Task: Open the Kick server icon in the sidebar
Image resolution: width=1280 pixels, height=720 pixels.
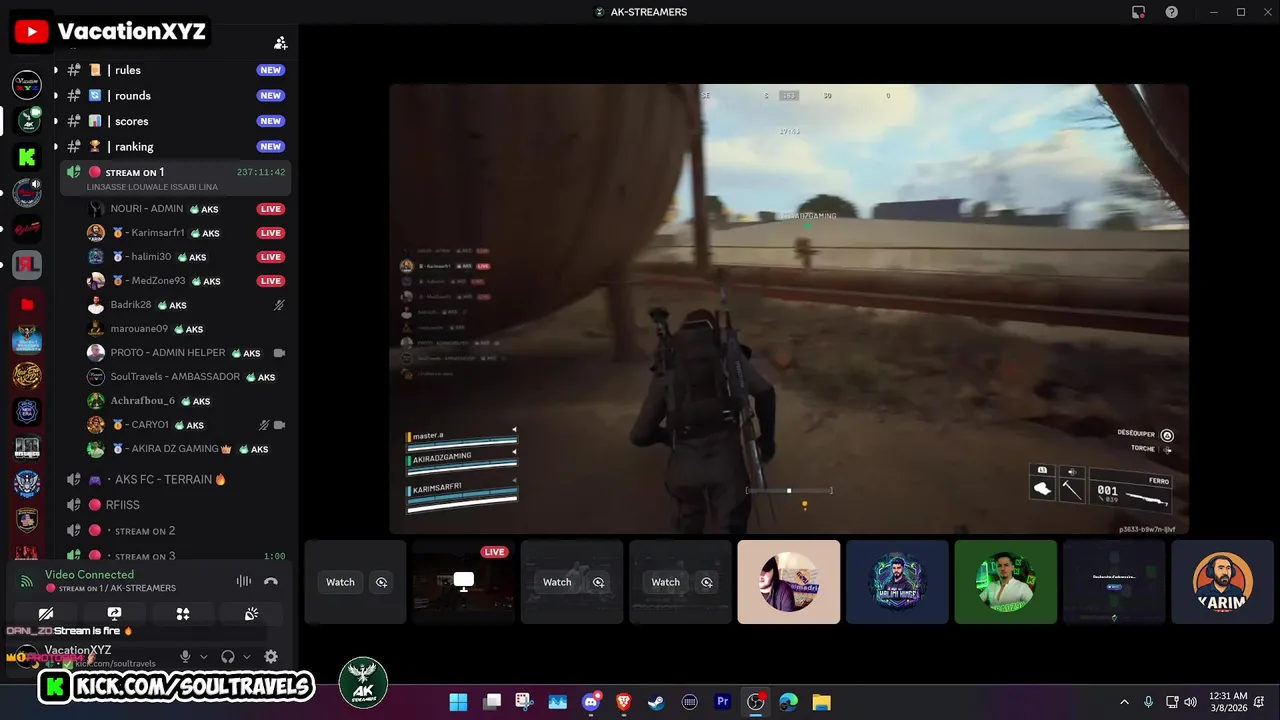Action: coord(27,157)
